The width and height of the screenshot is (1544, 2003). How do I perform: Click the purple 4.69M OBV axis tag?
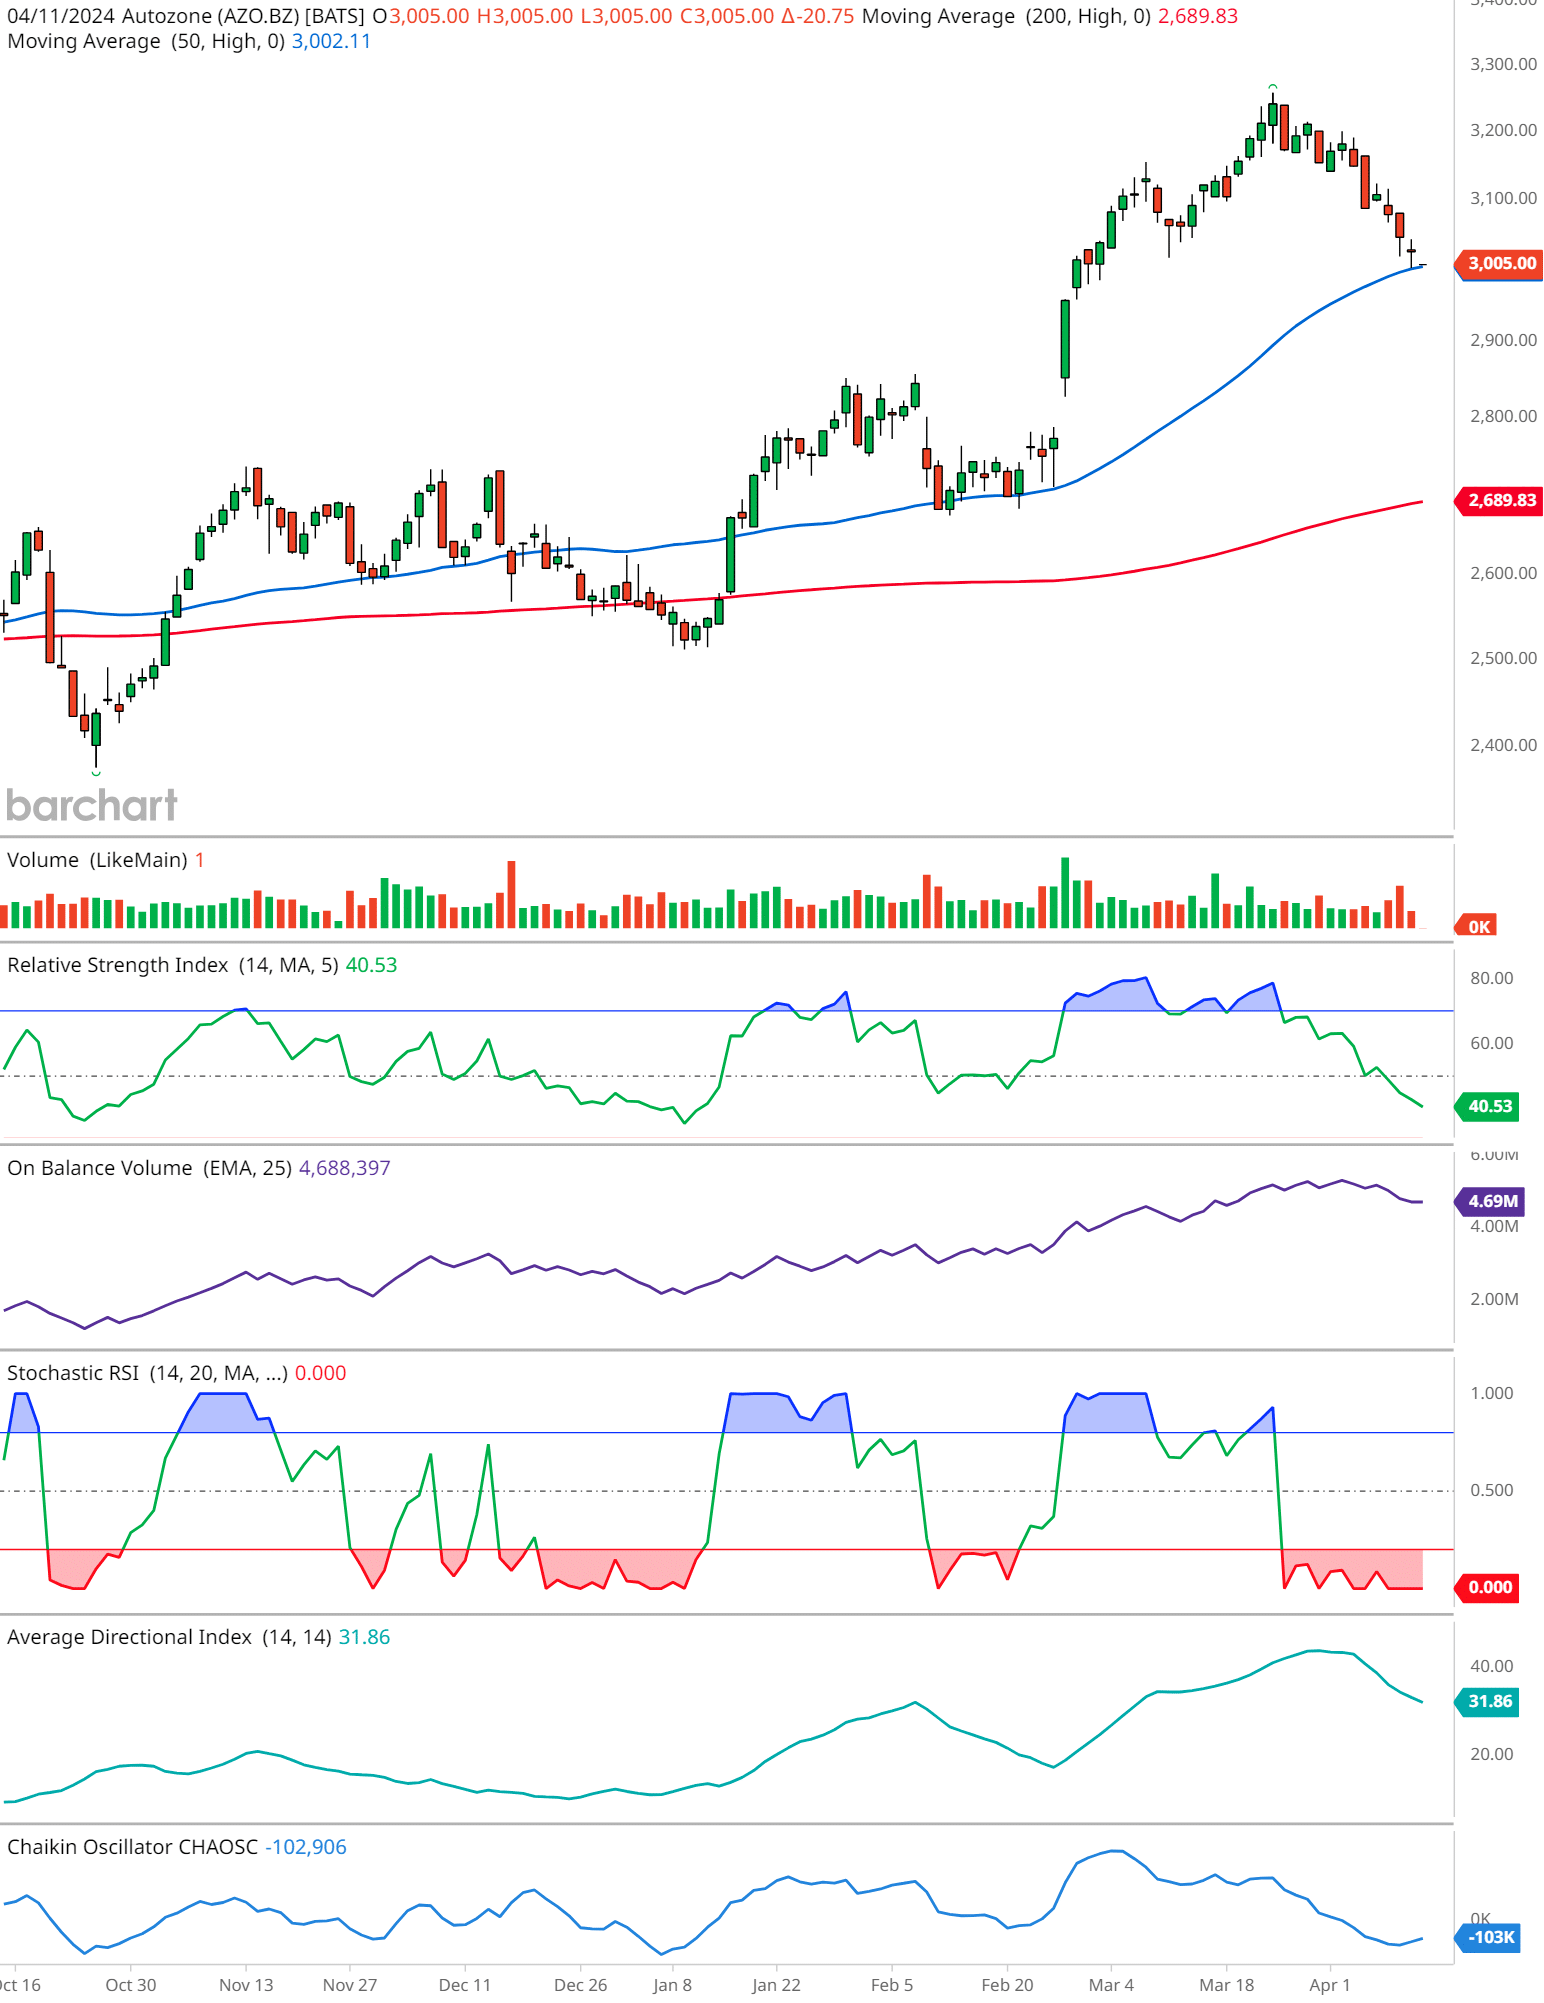point(1490,1201)
